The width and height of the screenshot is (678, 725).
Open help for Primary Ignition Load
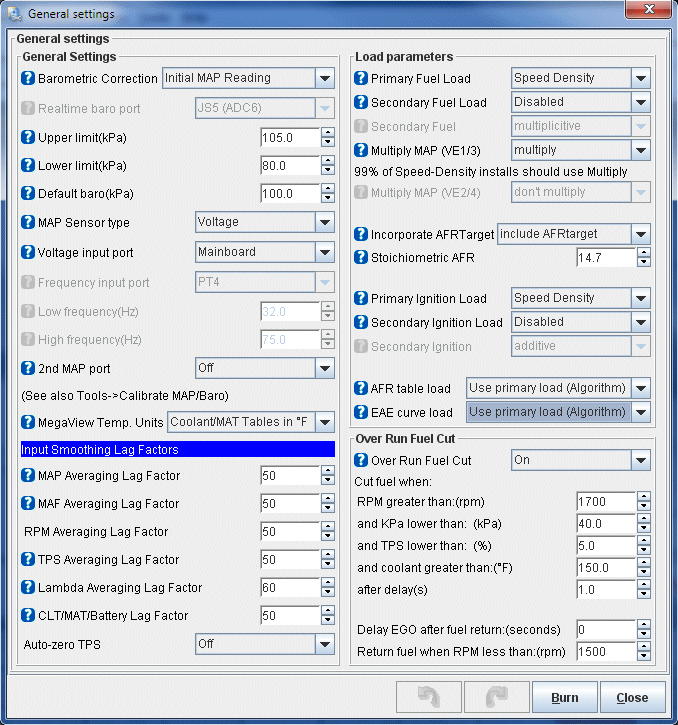[x=361, y=298]
